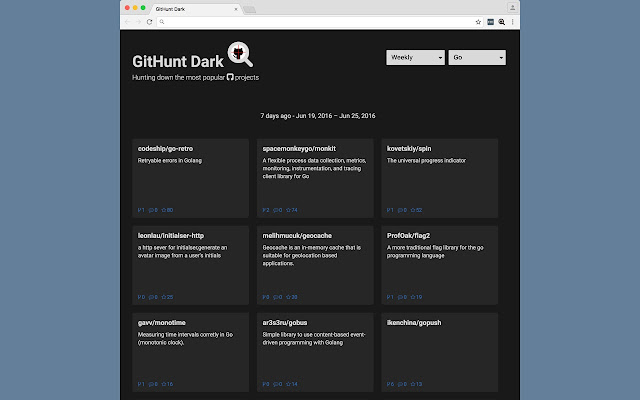This screenshot has width=640, height=400.
Task: Open the gavv/monotime repository link
Action: click(x=162, y=322)
